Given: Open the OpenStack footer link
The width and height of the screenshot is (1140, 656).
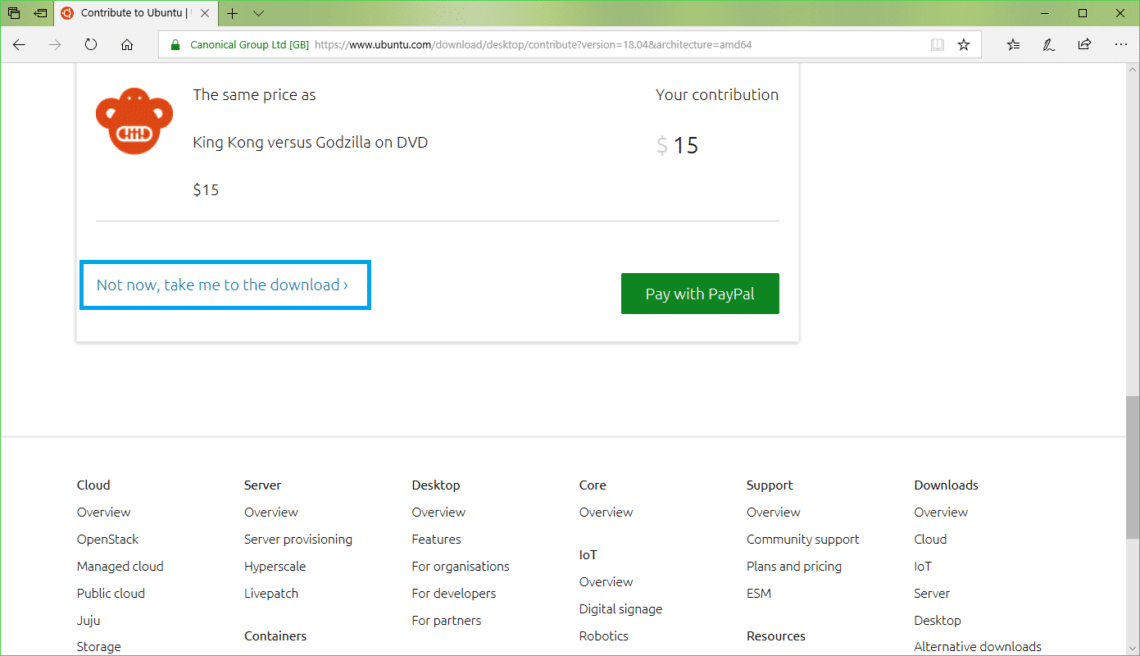Looking at the screenshot, I should pos(108,539).
